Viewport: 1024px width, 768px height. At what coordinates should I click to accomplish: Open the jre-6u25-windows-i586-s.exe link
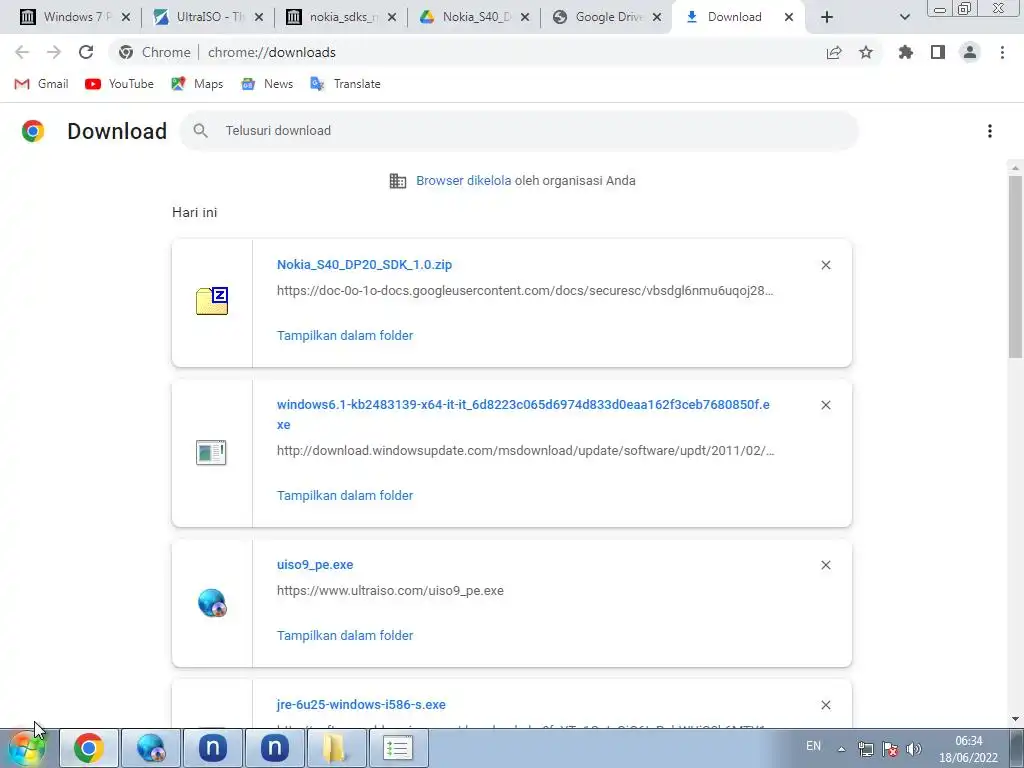pyautogui.click(x=361, y=705)
